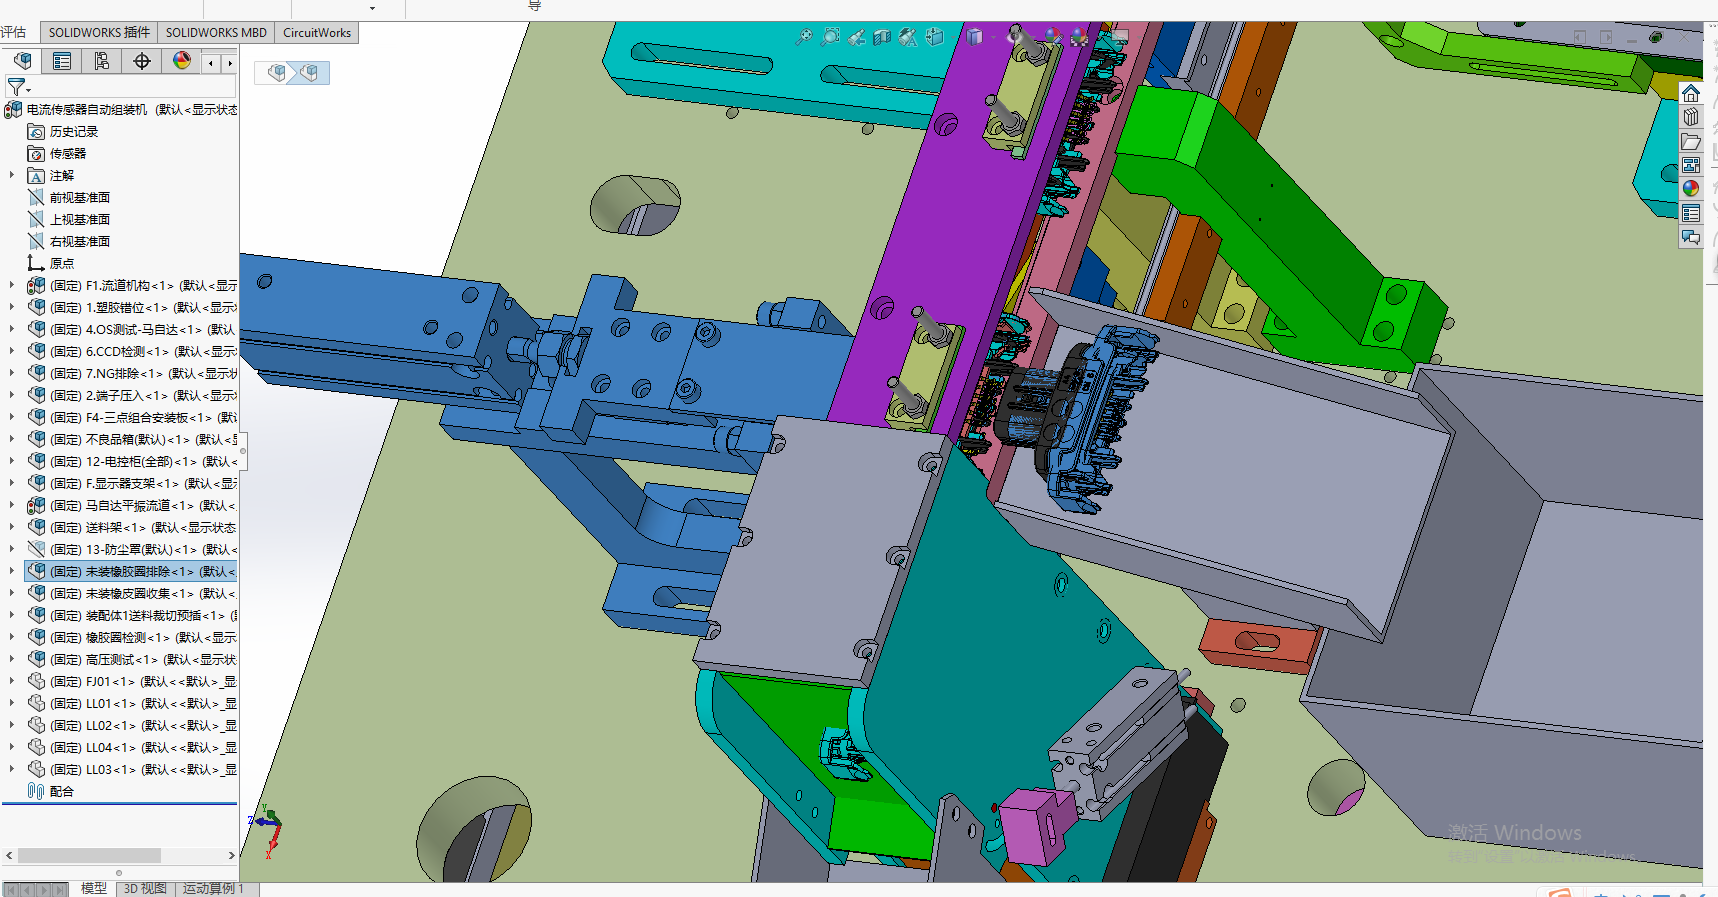The image size is (1718, 897).
Task: Switch to CircuitWorks tab
Action: pos(317,33)
